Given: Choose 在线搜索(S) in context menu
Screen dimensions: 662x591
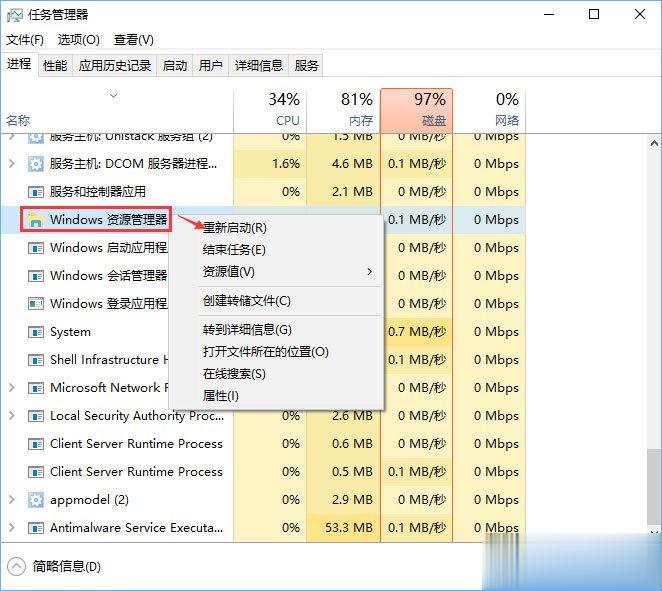Looking at the screenshot, I should tap(234, 374).
